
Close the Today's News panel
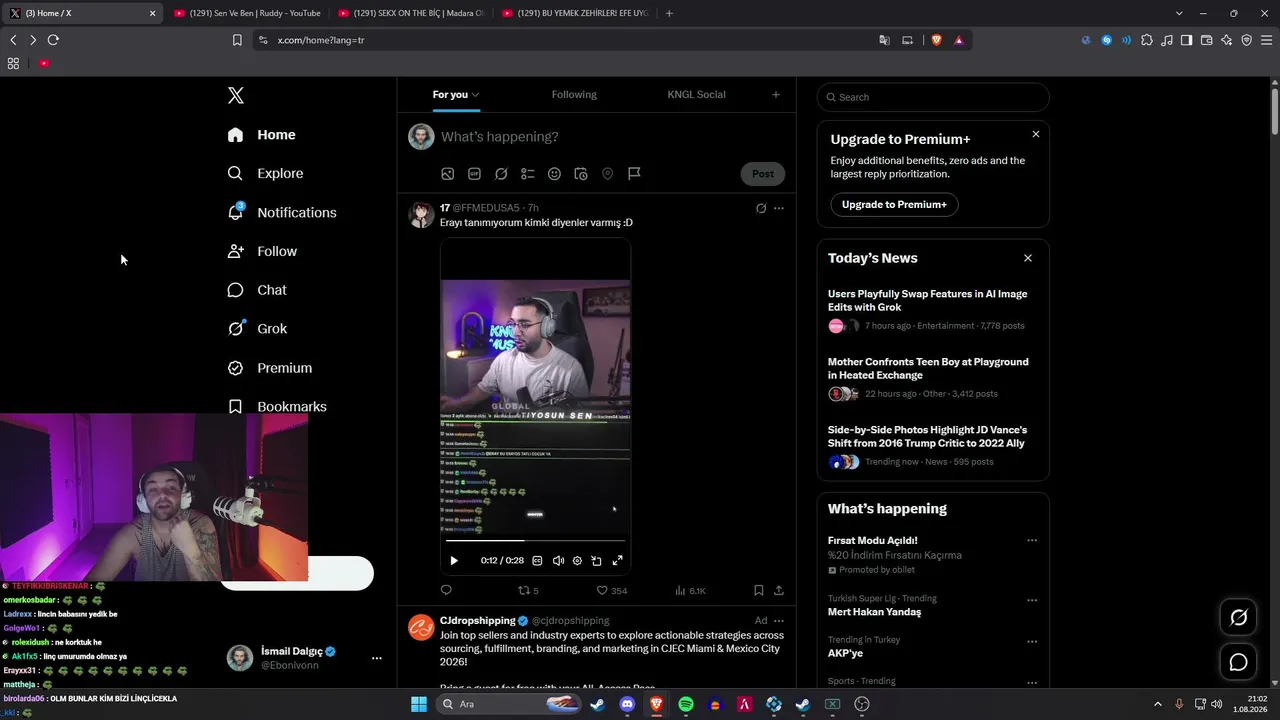click(1028, 258)
